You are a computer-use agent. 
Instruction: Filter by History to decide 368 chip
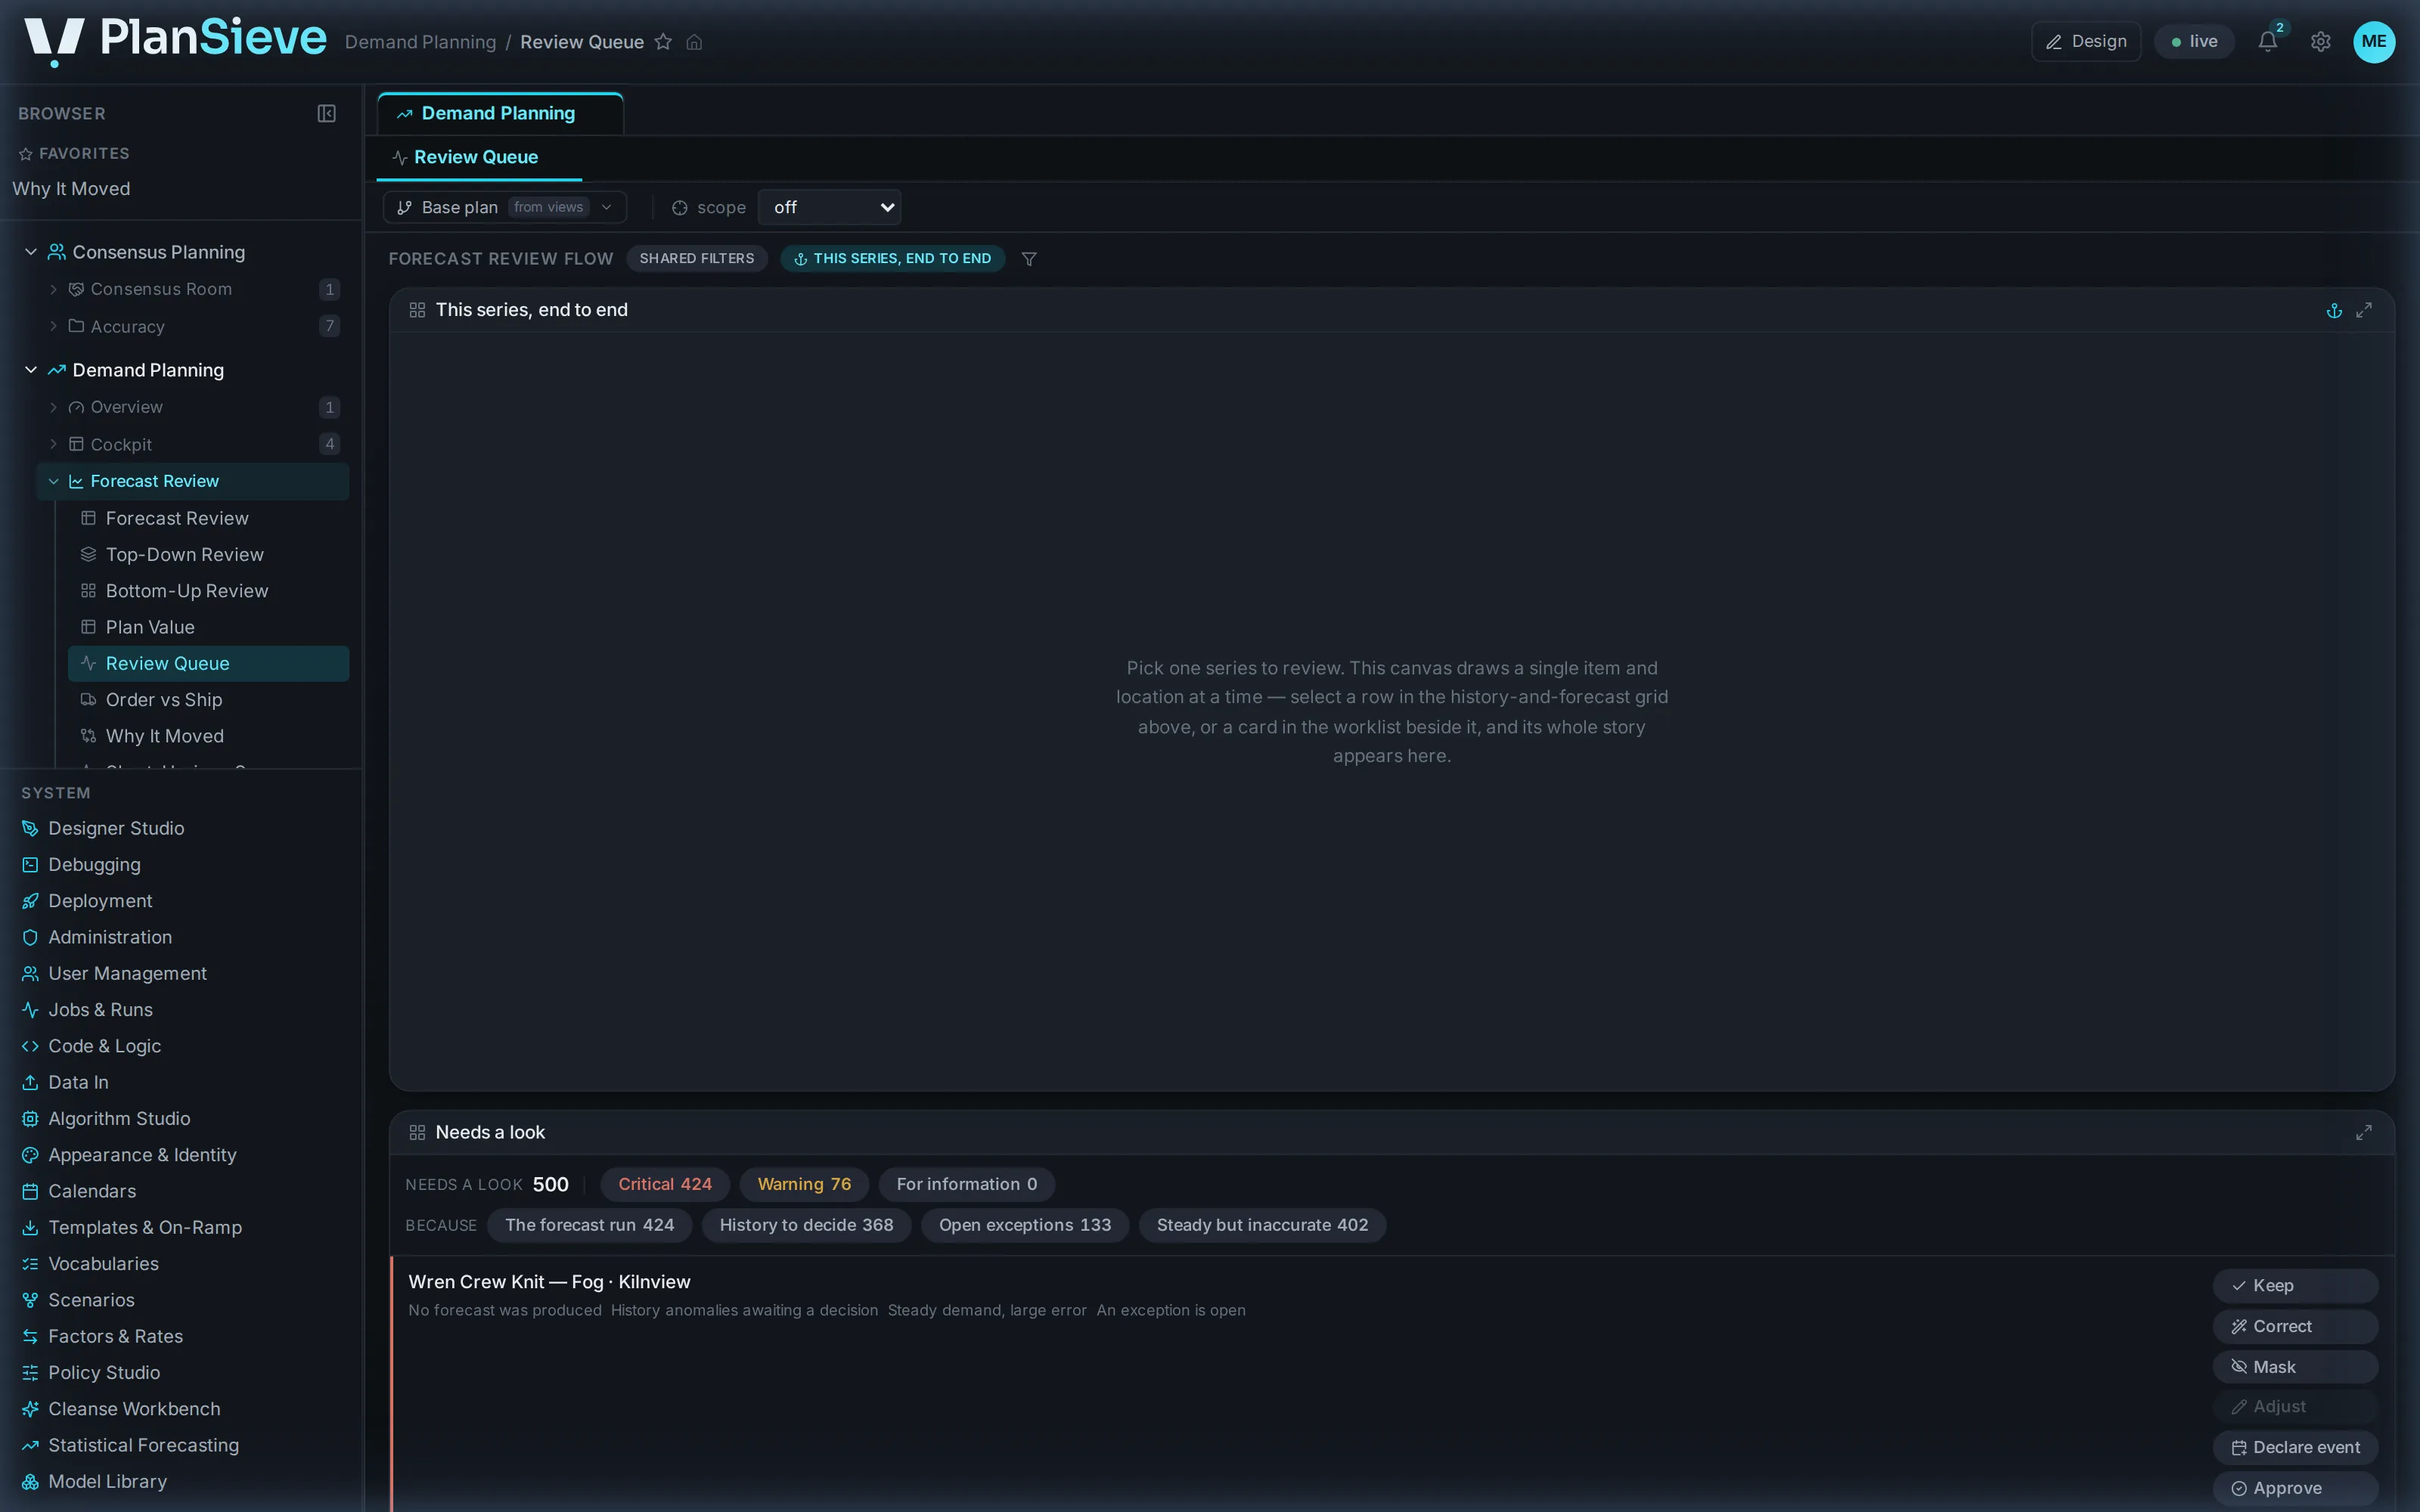[806, 1225]
